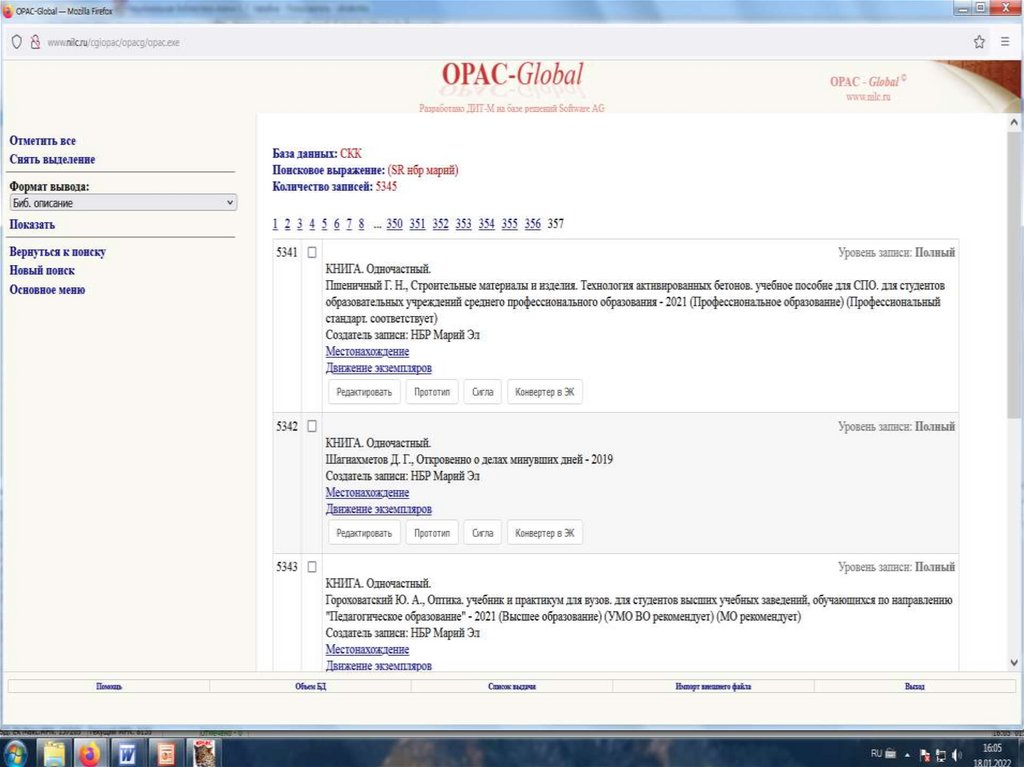
Task: Click the site security lock icon
Action: [x=35, y=42]
